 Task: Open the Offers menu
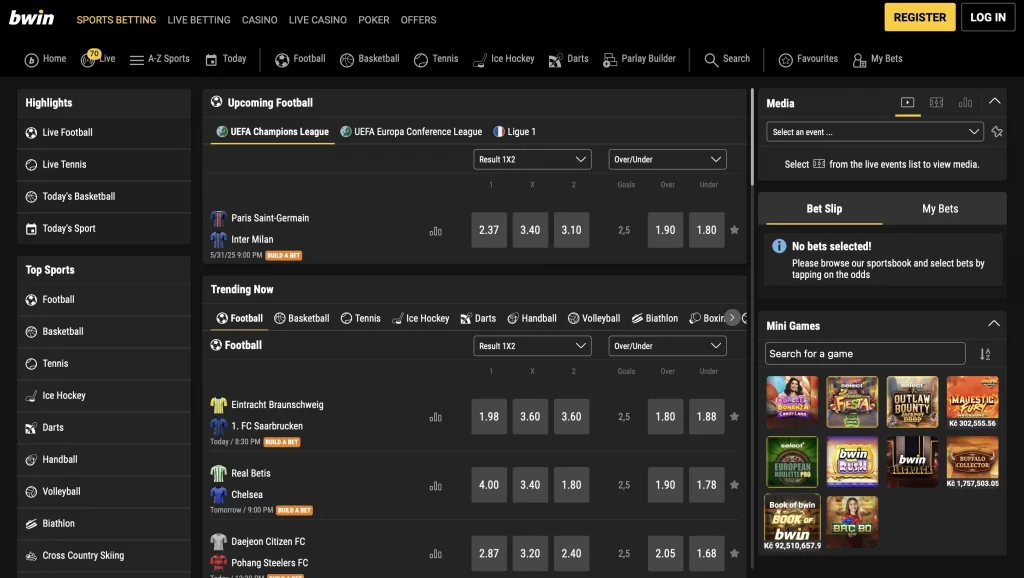point(419,20)
